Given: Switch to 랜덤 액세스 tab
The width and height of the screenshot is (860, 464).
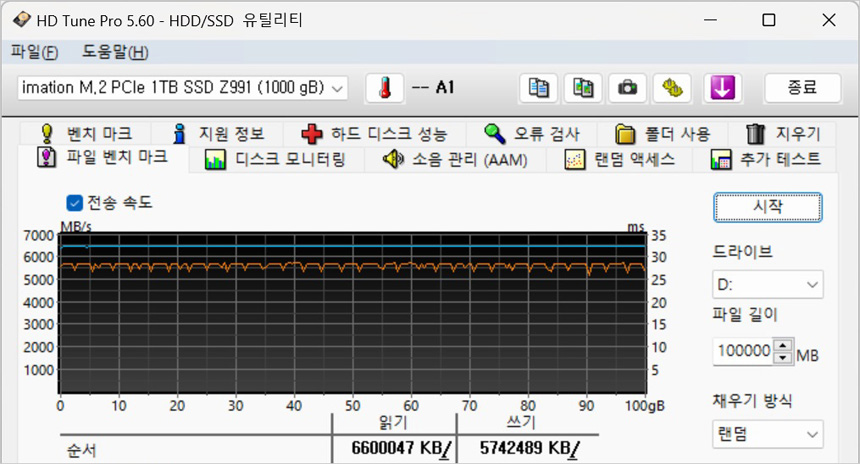Looking at the screenshot, I should [x=620, y=160].
